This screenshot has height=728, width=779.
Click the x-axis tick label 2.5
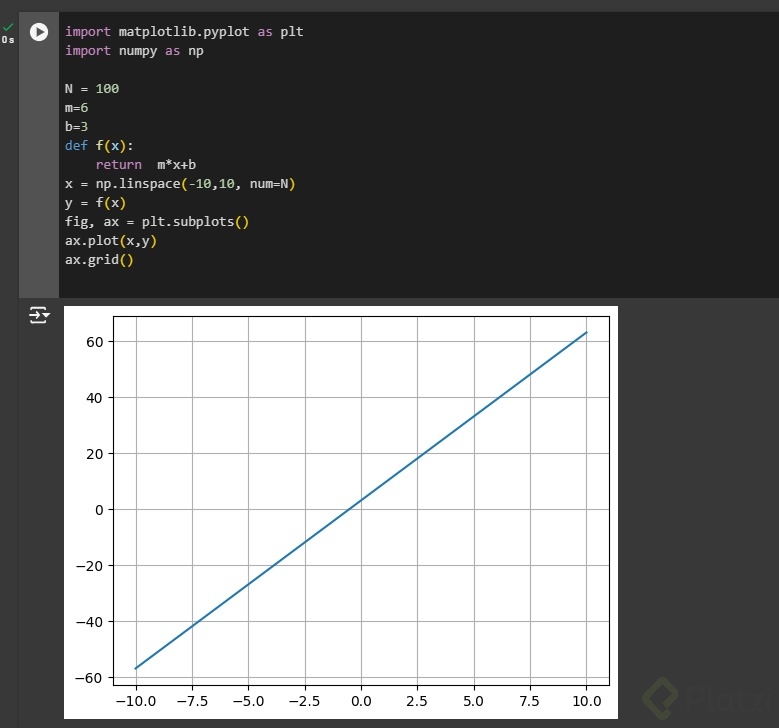(x=417, y=701)
